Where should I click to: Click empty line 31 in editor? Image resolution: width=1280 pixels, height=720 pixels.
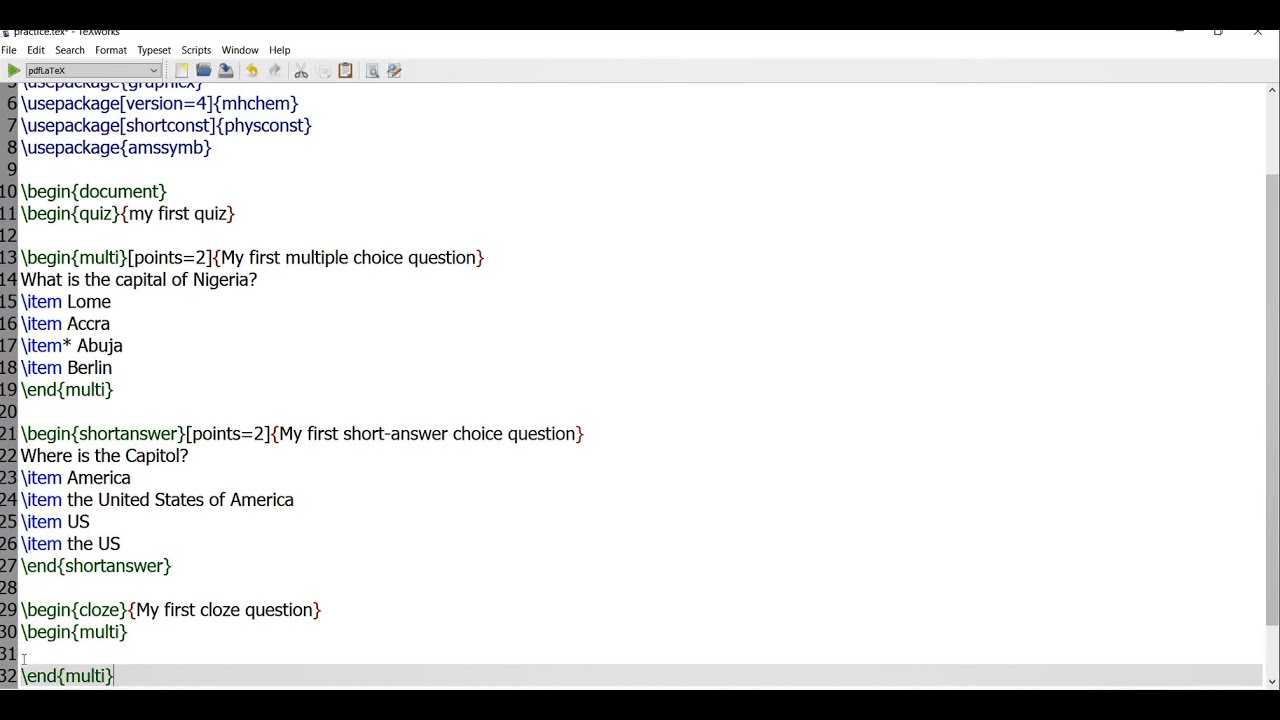click(640, 653)
